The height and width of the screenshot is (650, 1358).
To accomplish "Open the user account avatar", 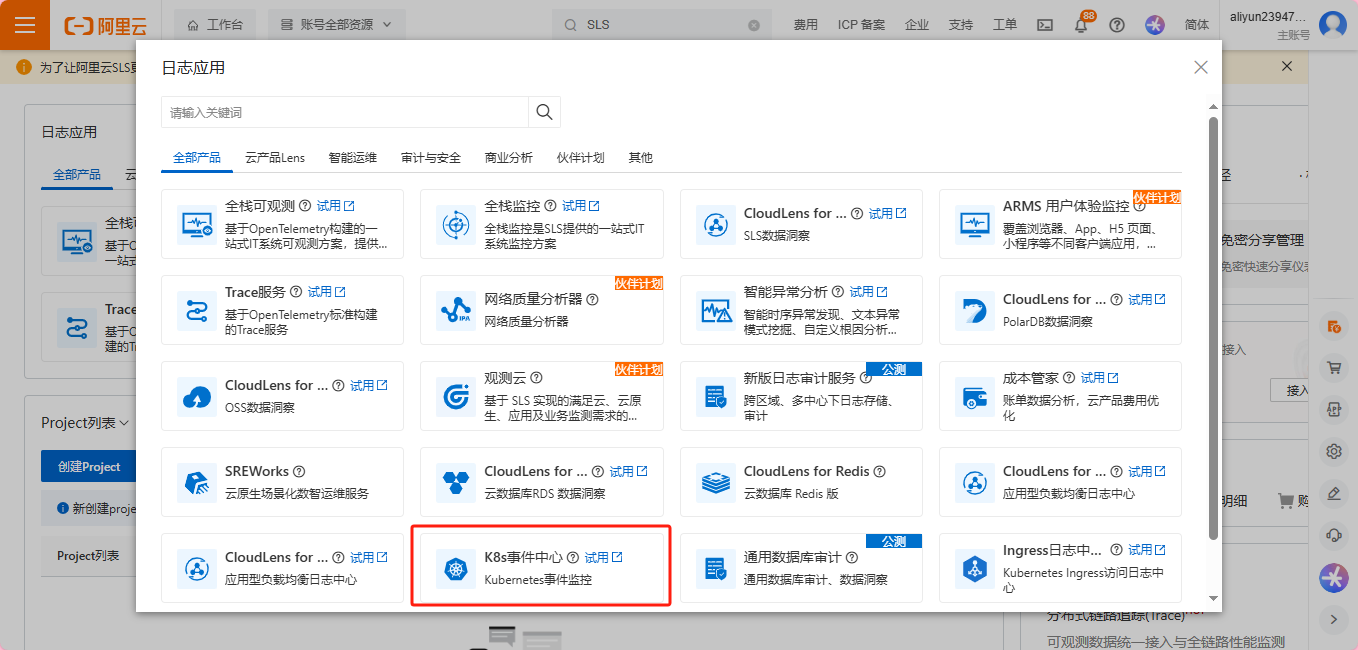I will click(x=1333, y=25).
